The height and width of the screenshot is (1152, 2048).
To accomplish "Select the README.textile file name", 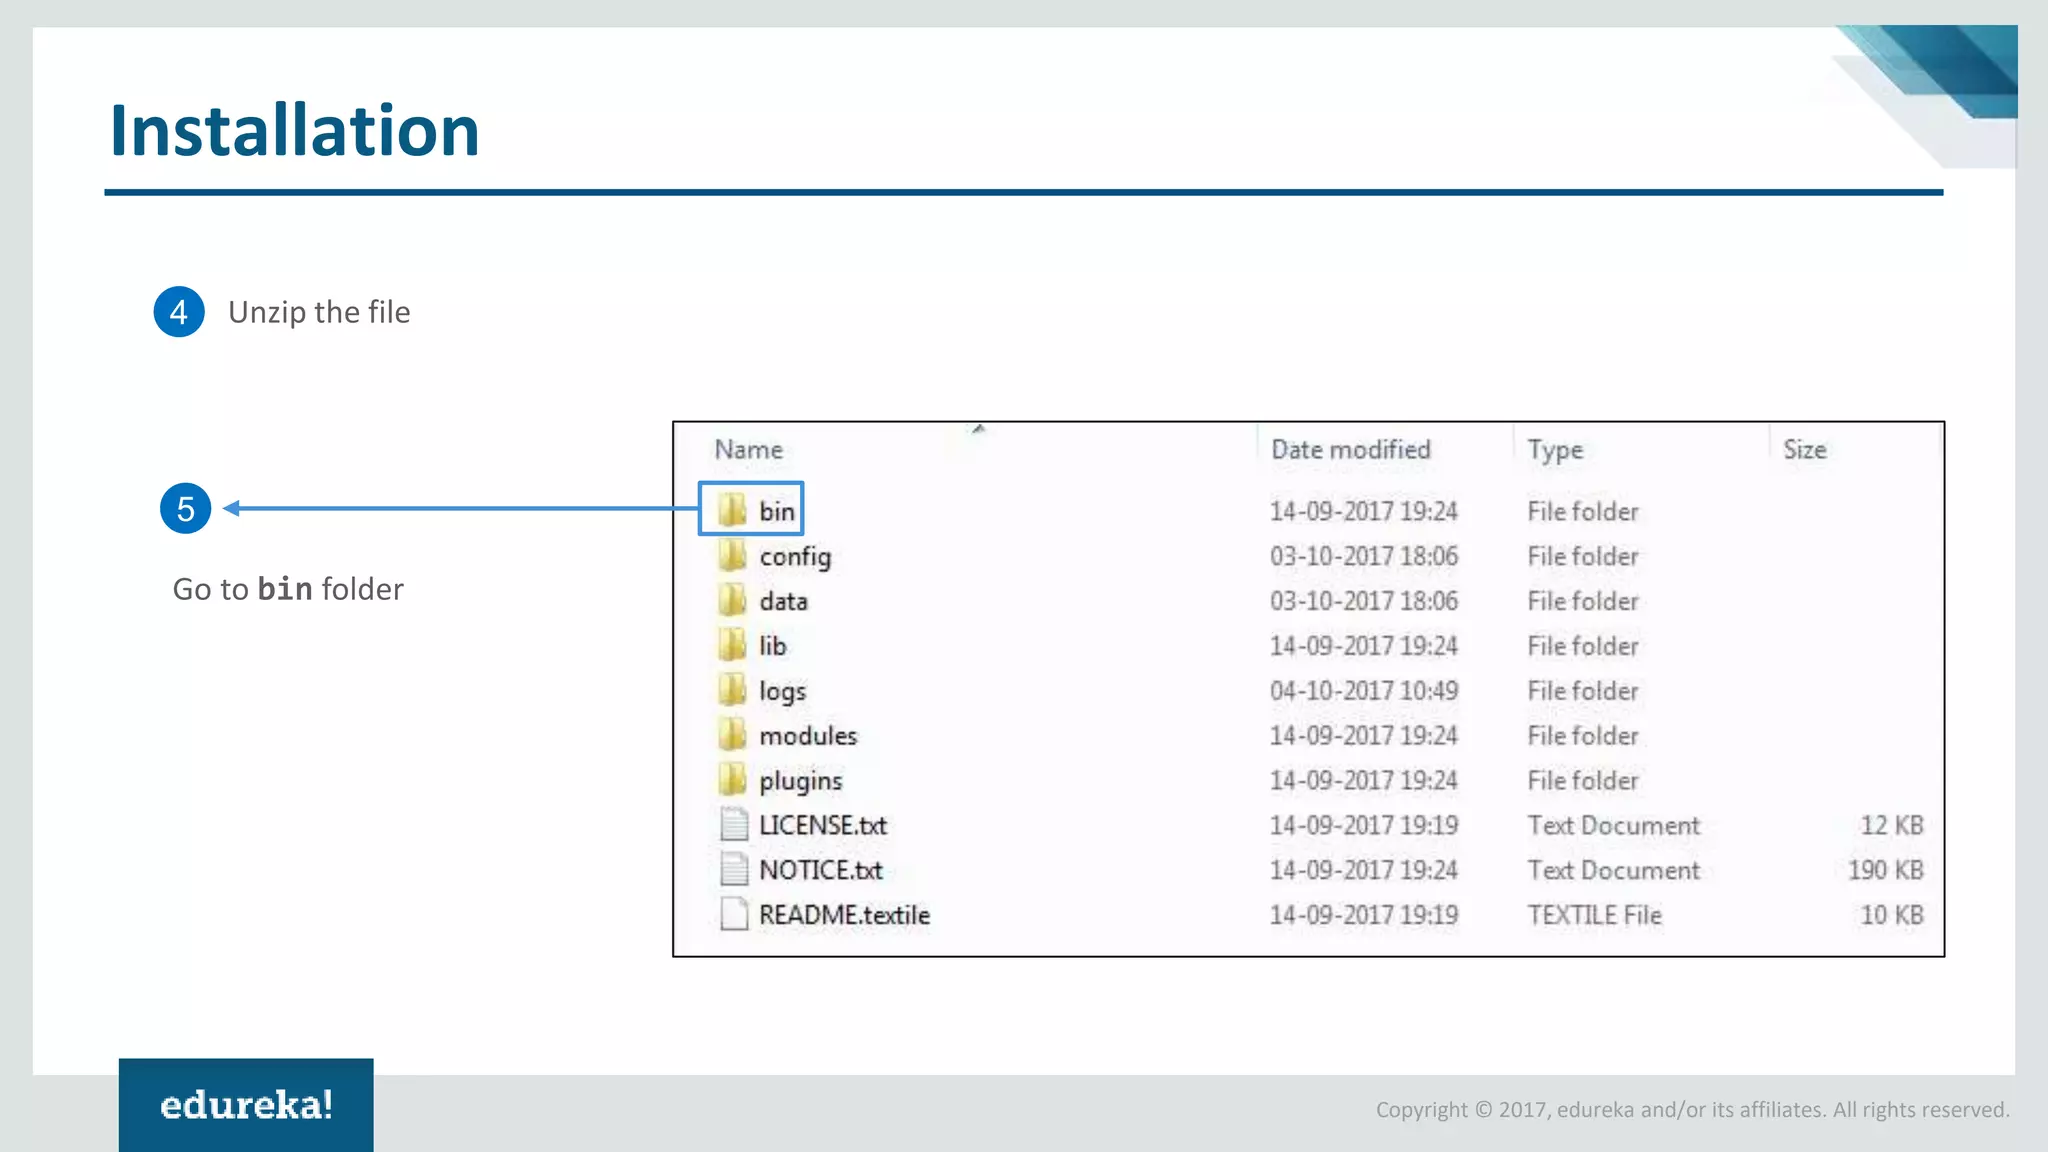I will [844, 915].
